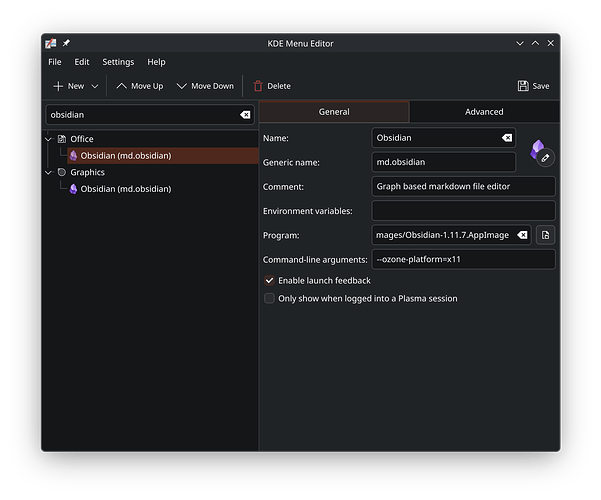Collapse the Office category
Screen dimensions: 601x500
(x=48, y=139)
